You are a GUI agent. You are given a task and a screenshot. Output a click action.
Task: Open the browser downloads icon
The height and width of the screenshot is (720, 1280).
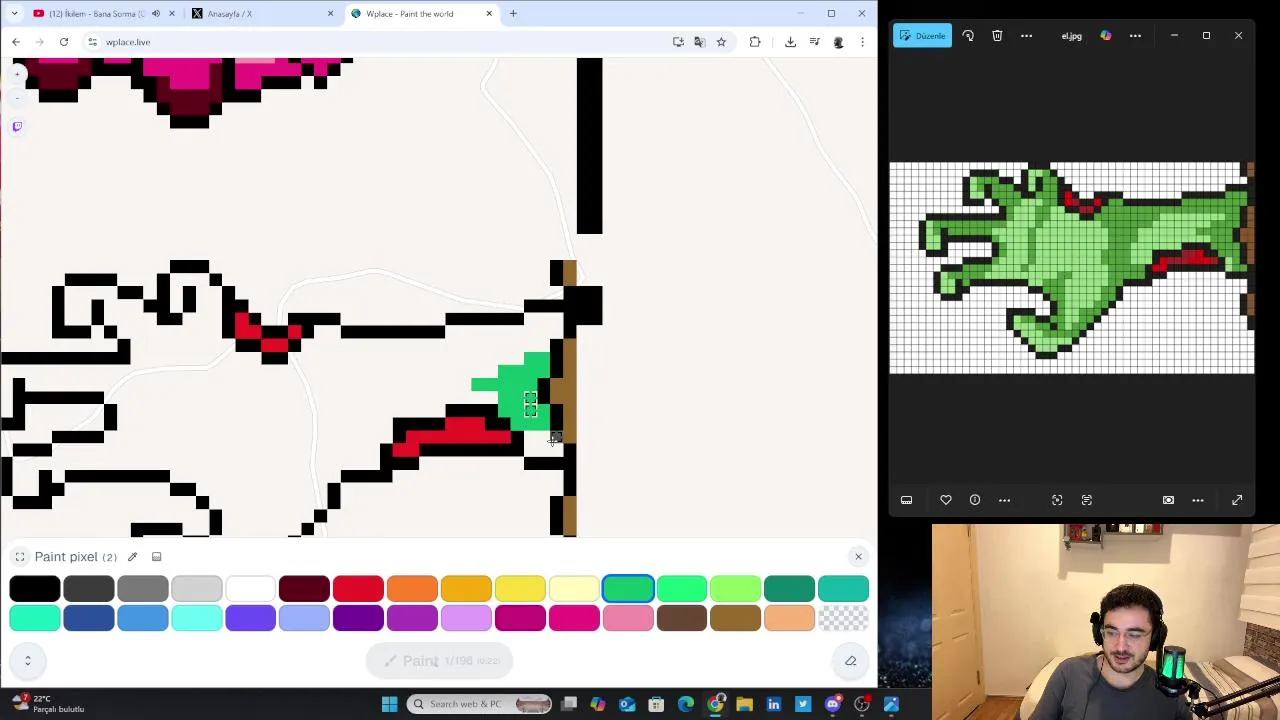(790, 42)
